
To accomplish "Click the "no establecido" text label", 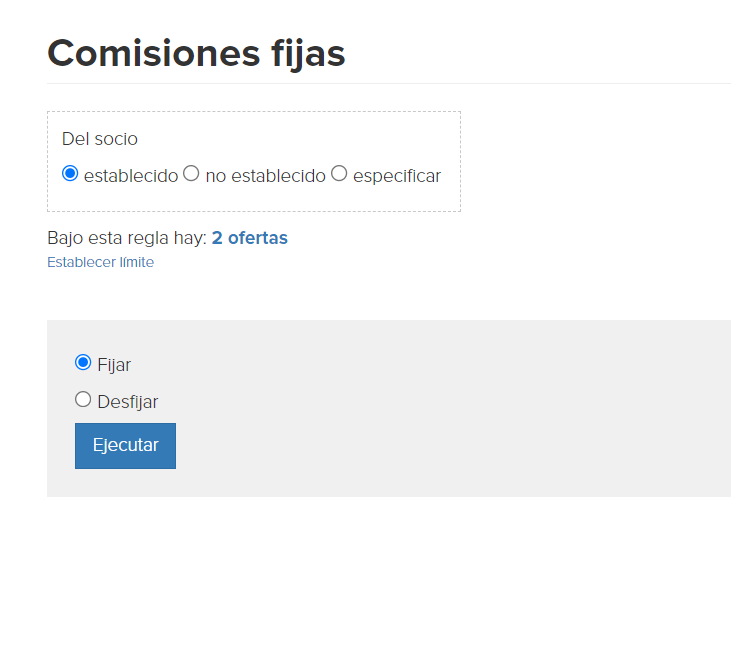I will pos(265,176).
